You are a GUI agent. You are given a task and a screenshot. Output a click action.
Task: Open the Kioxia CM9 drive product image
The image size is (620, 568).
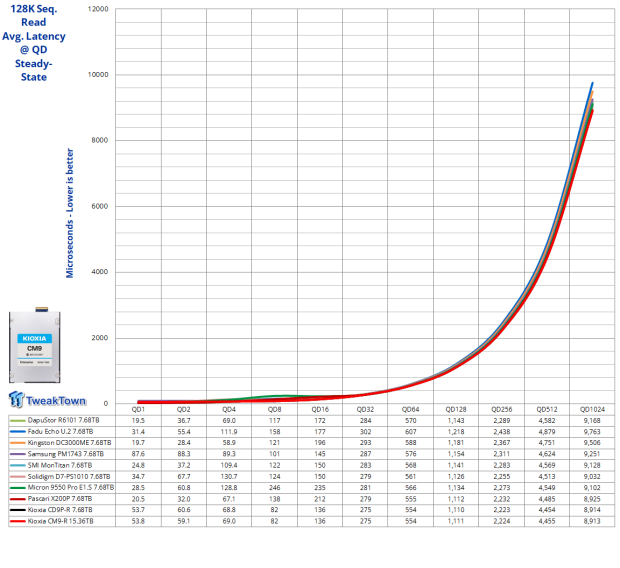pyautogui.click(x=35, y=345)
